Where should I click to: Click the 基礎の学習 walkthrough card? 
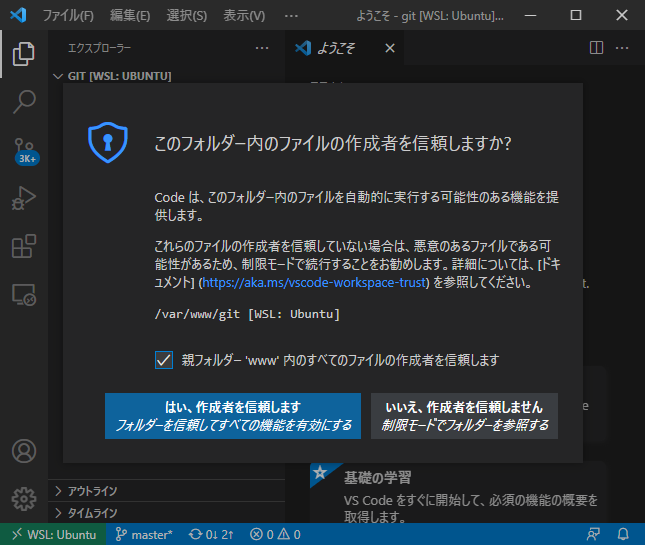click(x=457, y=493)
